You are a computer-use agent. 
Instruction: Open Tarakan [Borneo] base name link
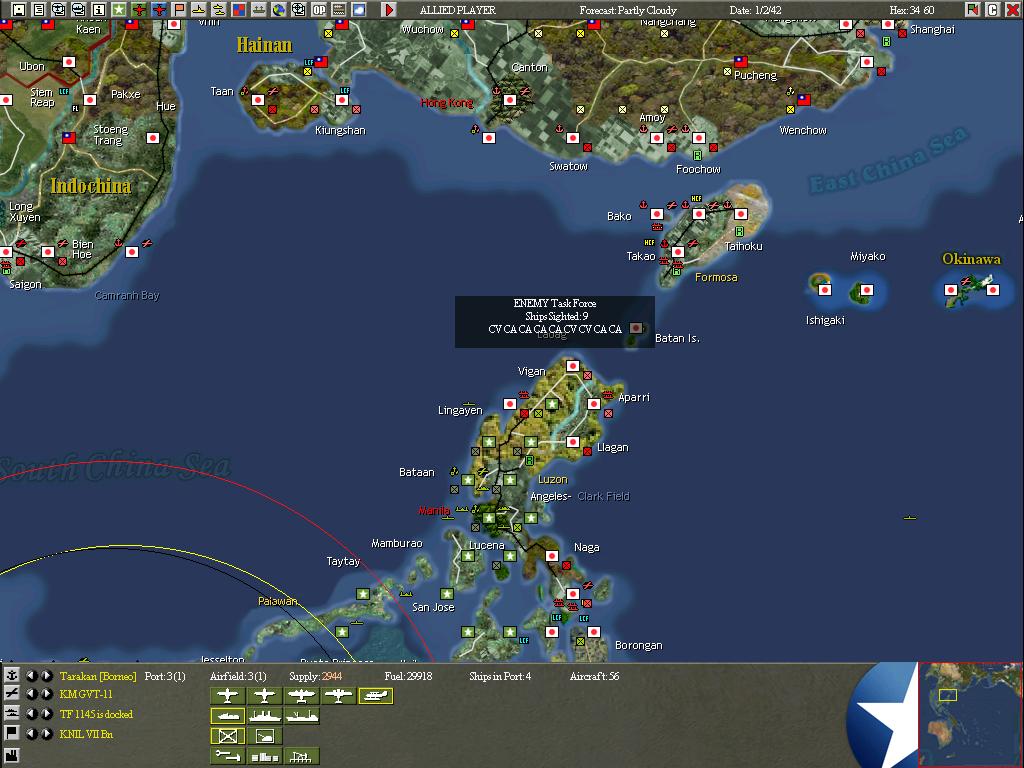pyautogui.click(x=98, y=676)
